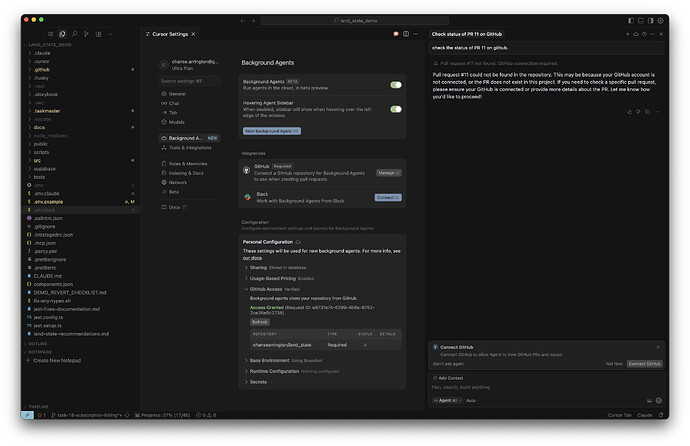Expand the OUTLINE section
This screenshot has height=446, width=690.
pos(38,344)
